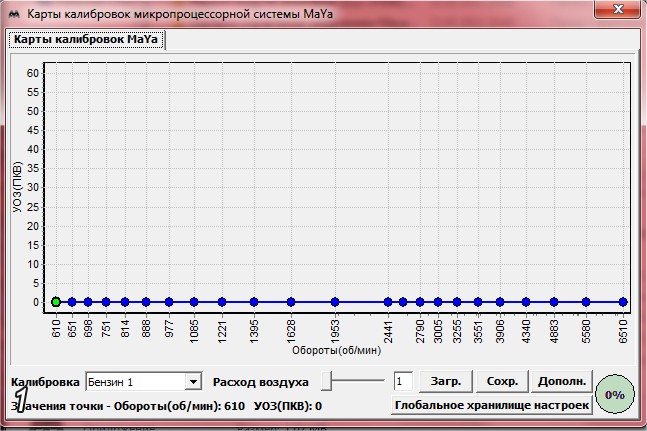Click the air flow value input field

tap(403, 381)
